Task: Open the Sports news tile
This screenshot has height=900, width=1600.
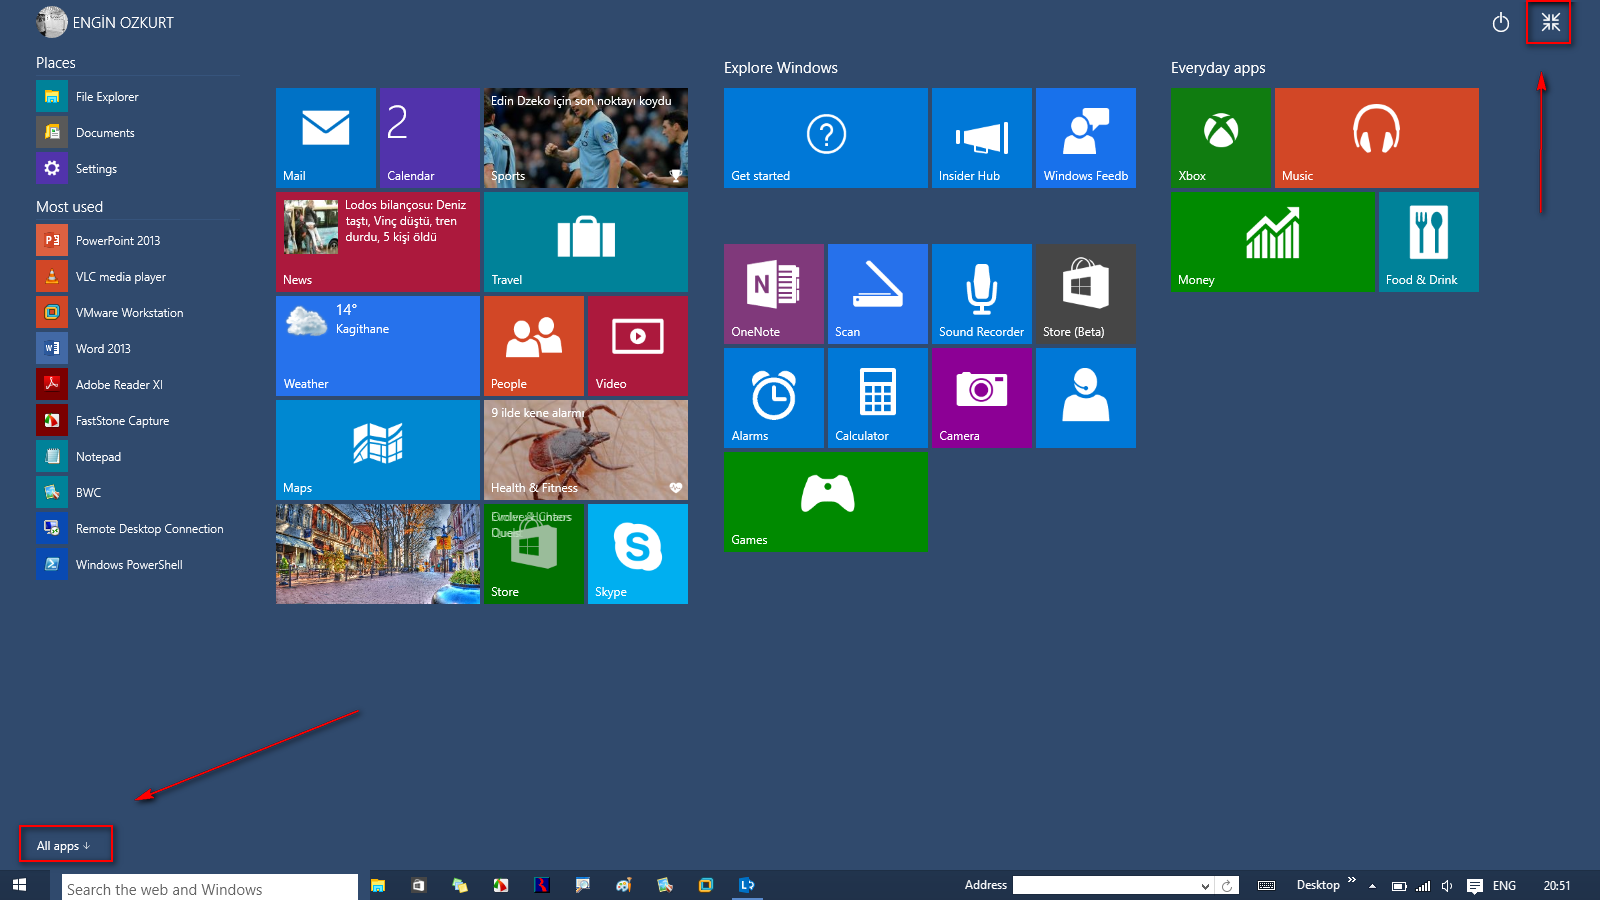Action: click(x=586, y=138)
